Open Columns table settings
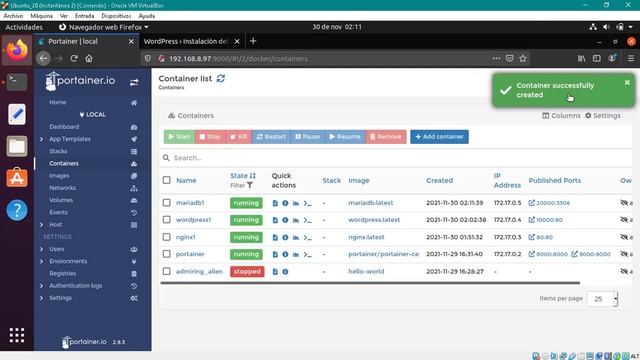This screenshot has width=640, height=360. tap(561, 116)
